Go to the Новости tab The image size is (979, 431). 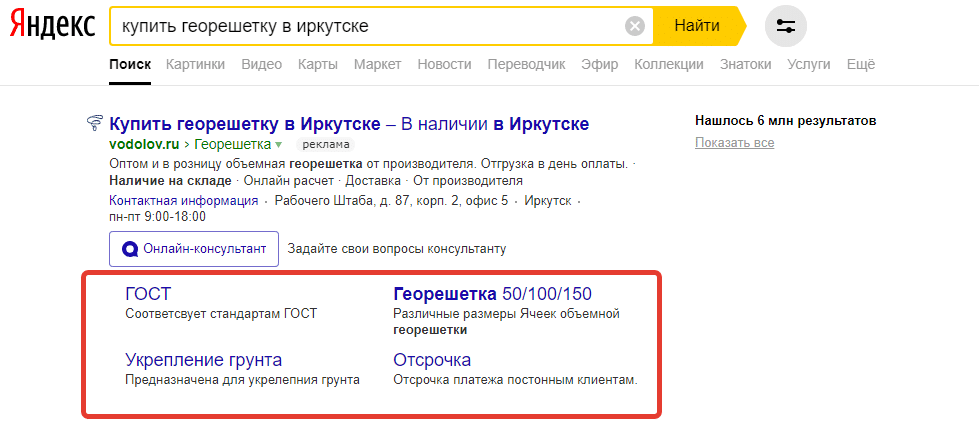click(x=445, y=64)
